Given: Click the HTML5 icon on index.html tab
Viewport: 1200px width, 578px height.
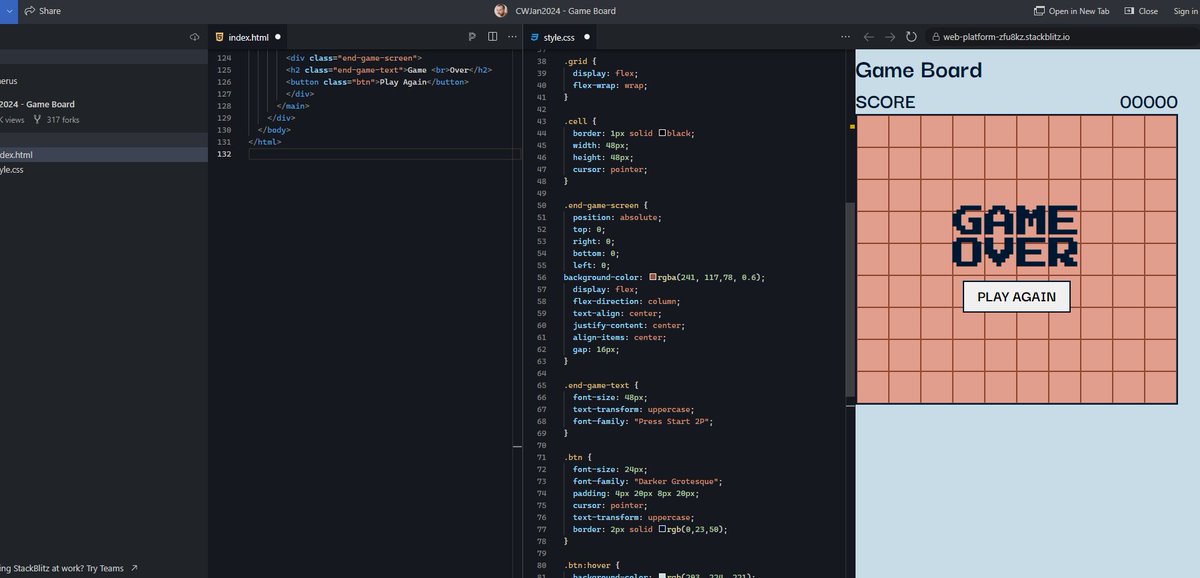Looking at the screenshot, I should [x=220, y=37].
